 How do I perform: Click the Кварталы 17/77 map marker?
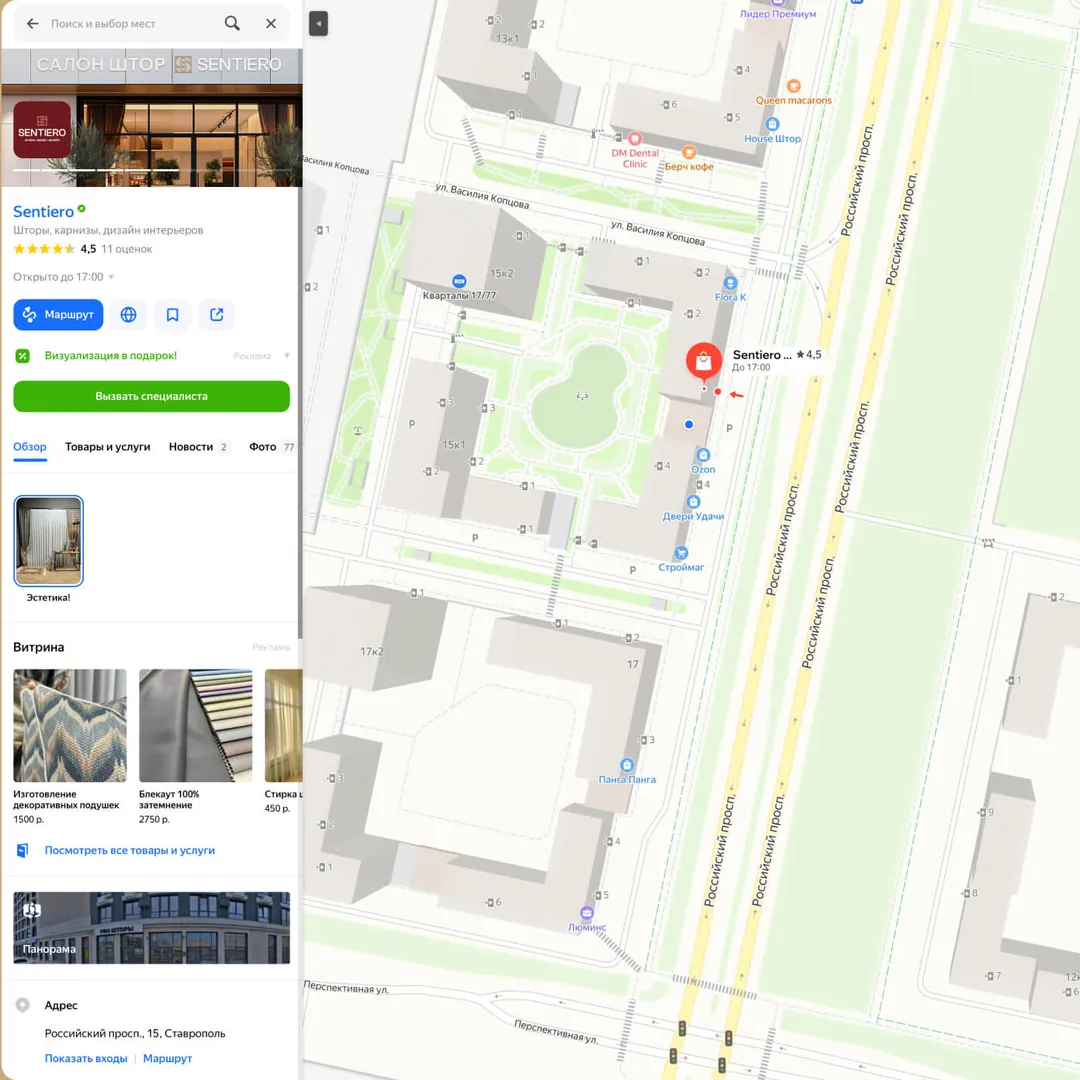click(459, 281)
